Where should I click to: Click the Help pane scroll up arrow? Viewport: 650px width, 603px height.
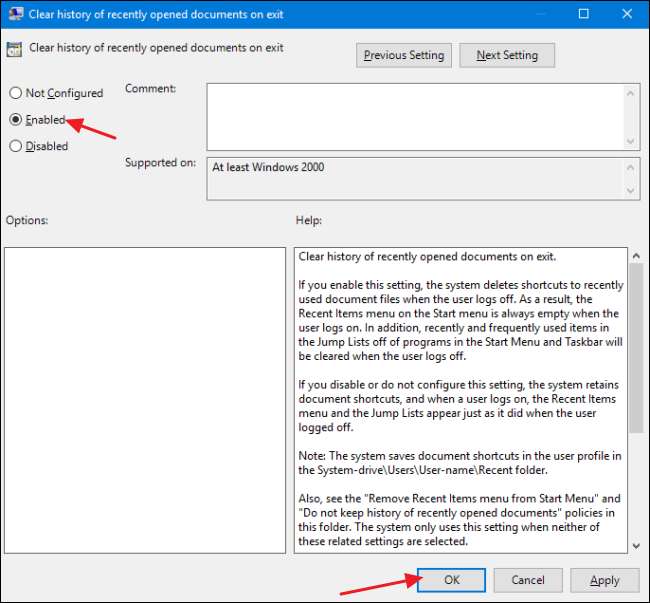636,256
